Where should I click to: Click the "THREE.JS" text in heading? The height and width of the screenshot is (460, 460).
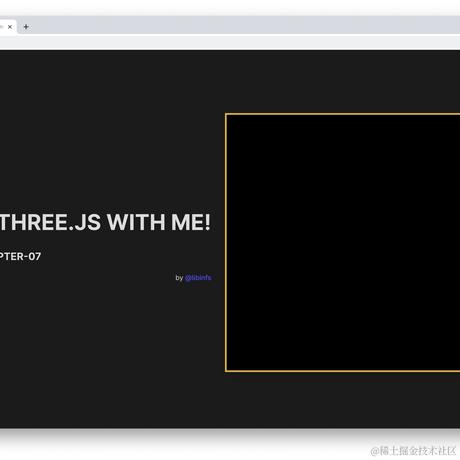50,222
